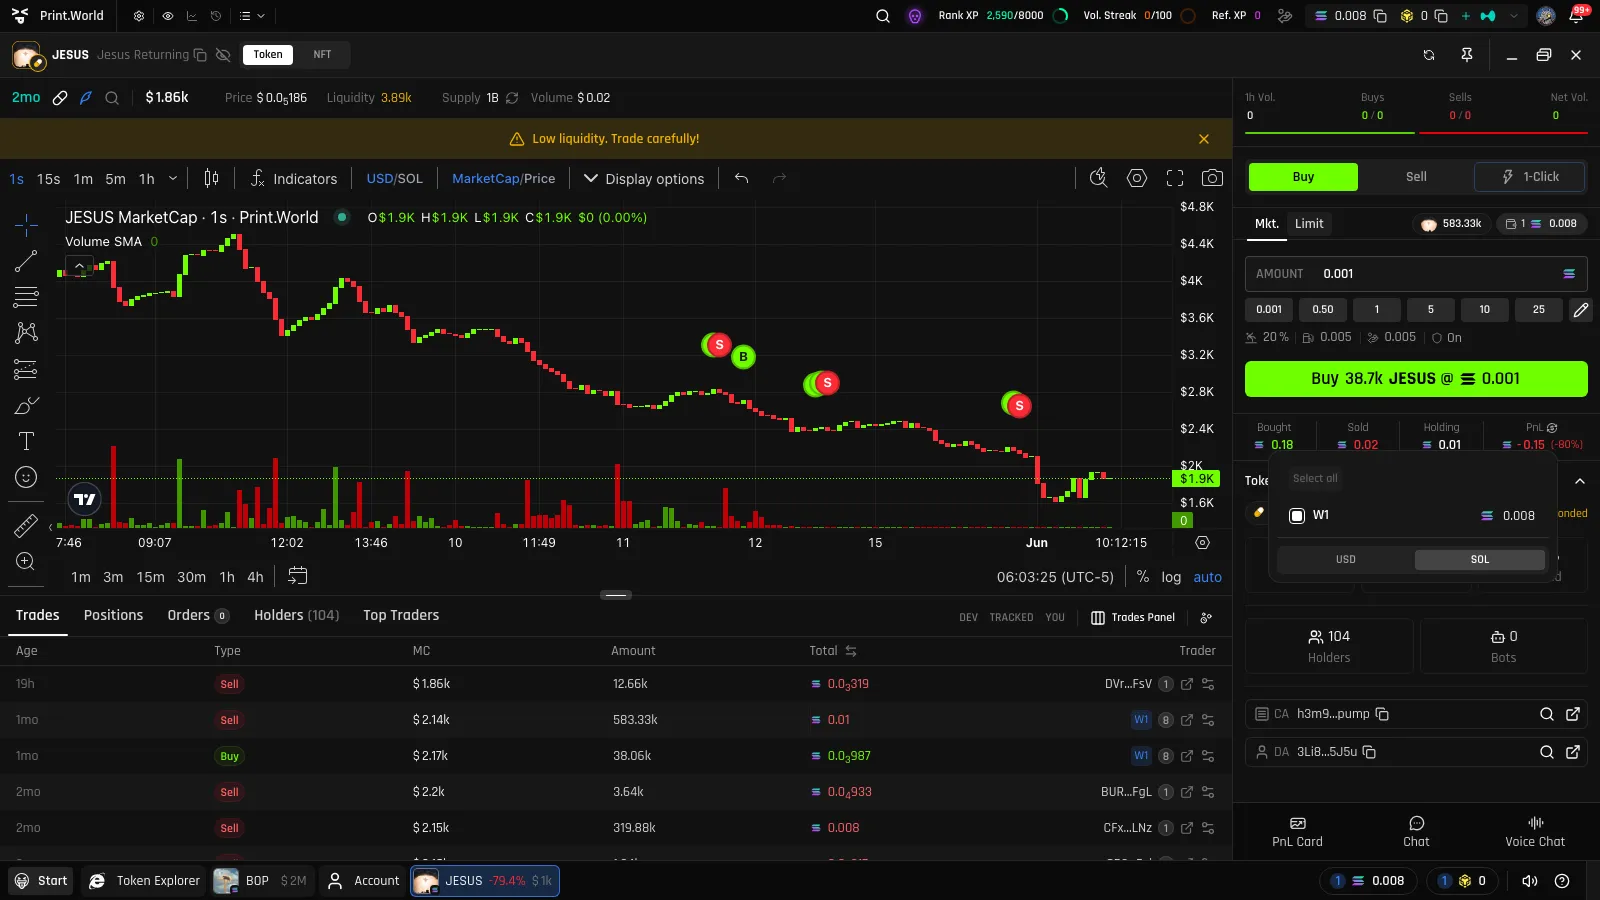Open the emoji/sticker drawing tool
The height and width of the screenshot is (900, 1600).
26,477
